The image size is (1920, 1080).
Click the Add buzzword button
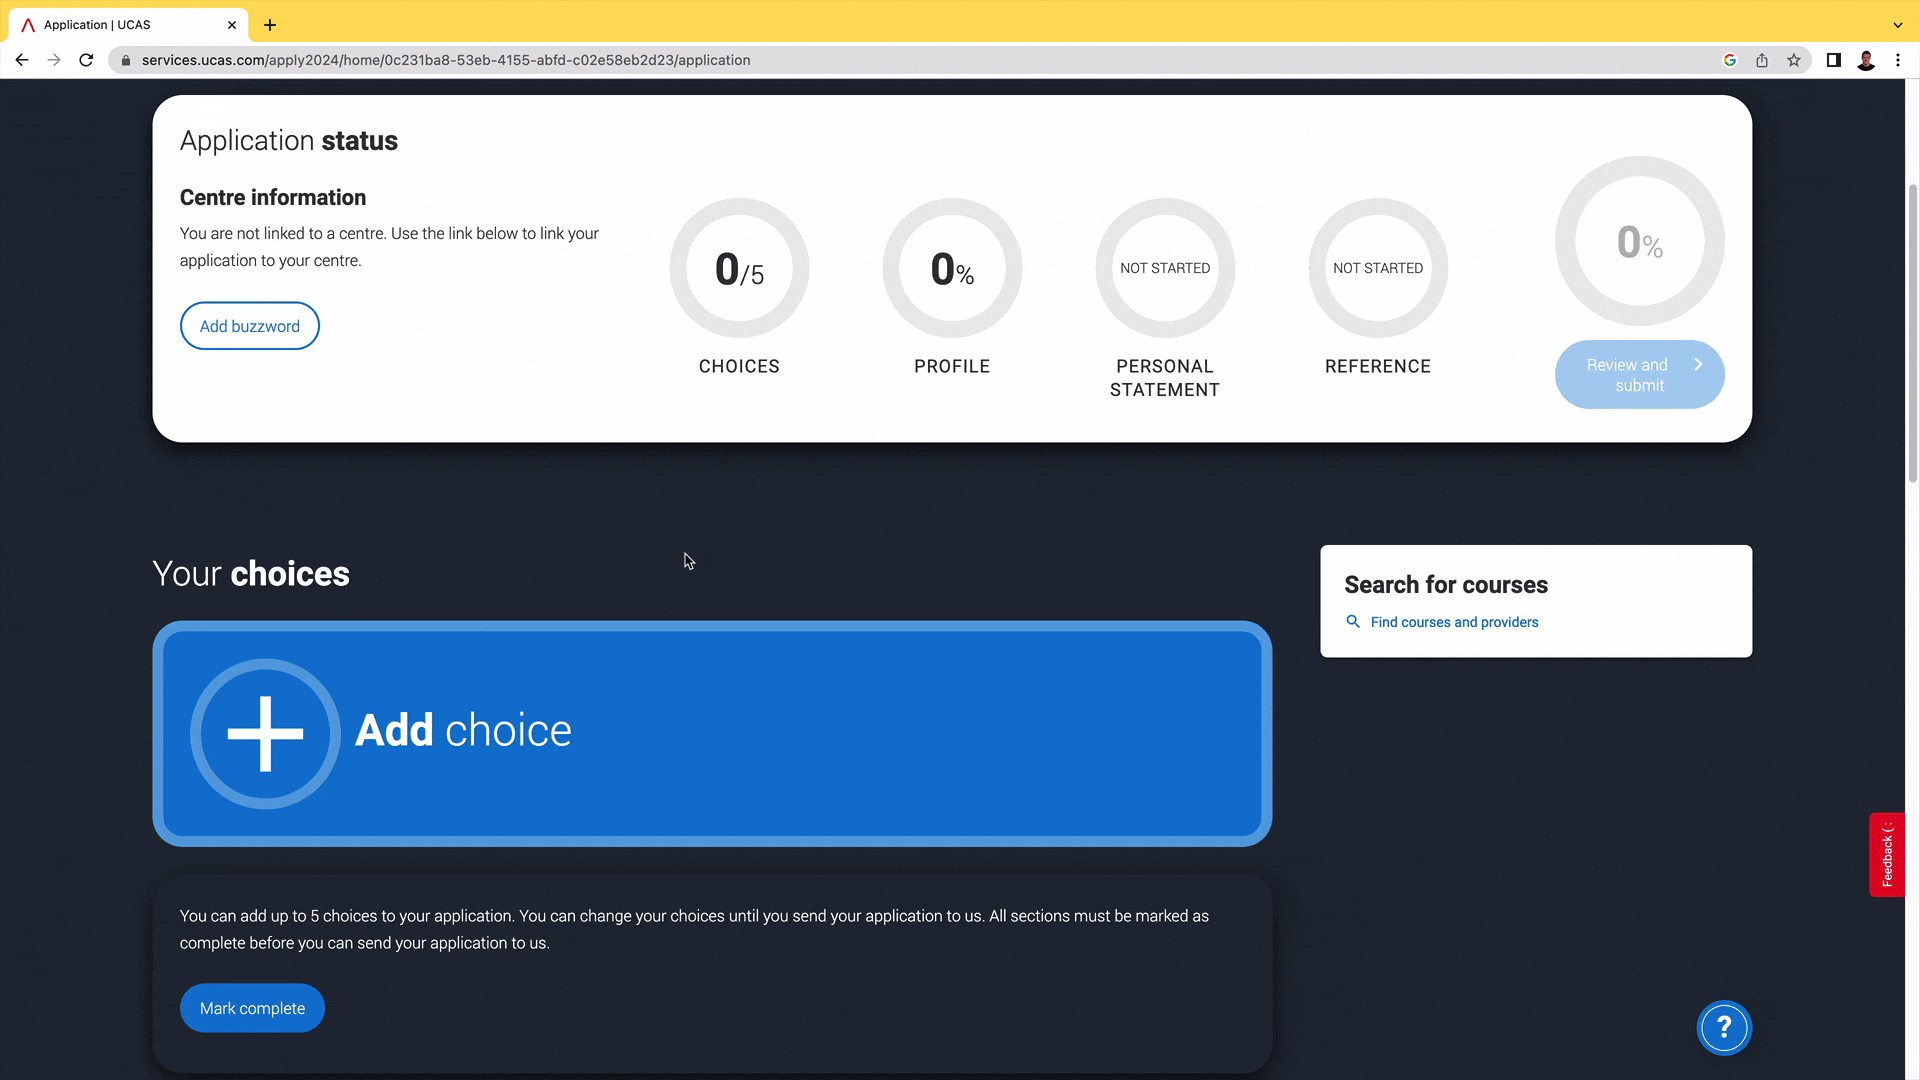pos(250,326)
